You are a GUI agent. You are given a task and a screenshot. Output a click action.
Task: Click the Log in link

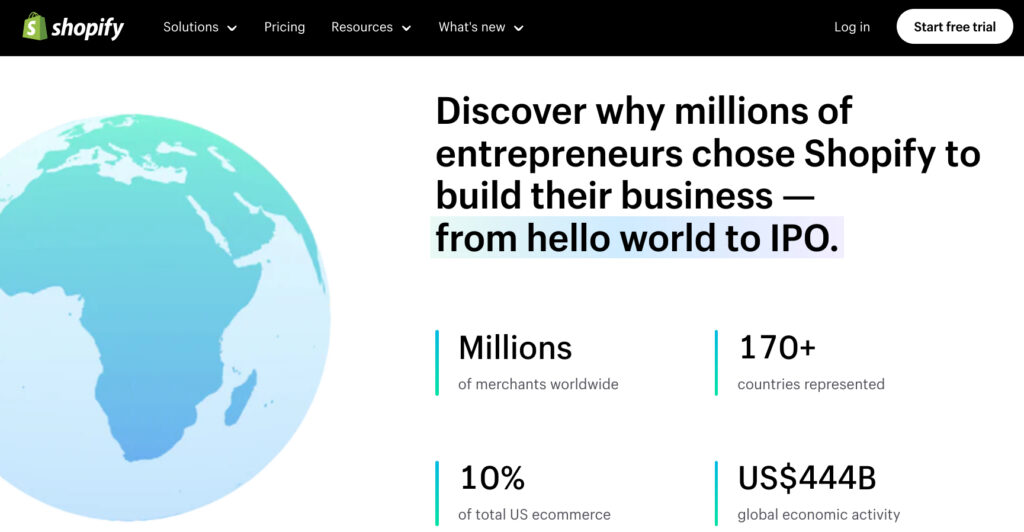click(852, 27)
